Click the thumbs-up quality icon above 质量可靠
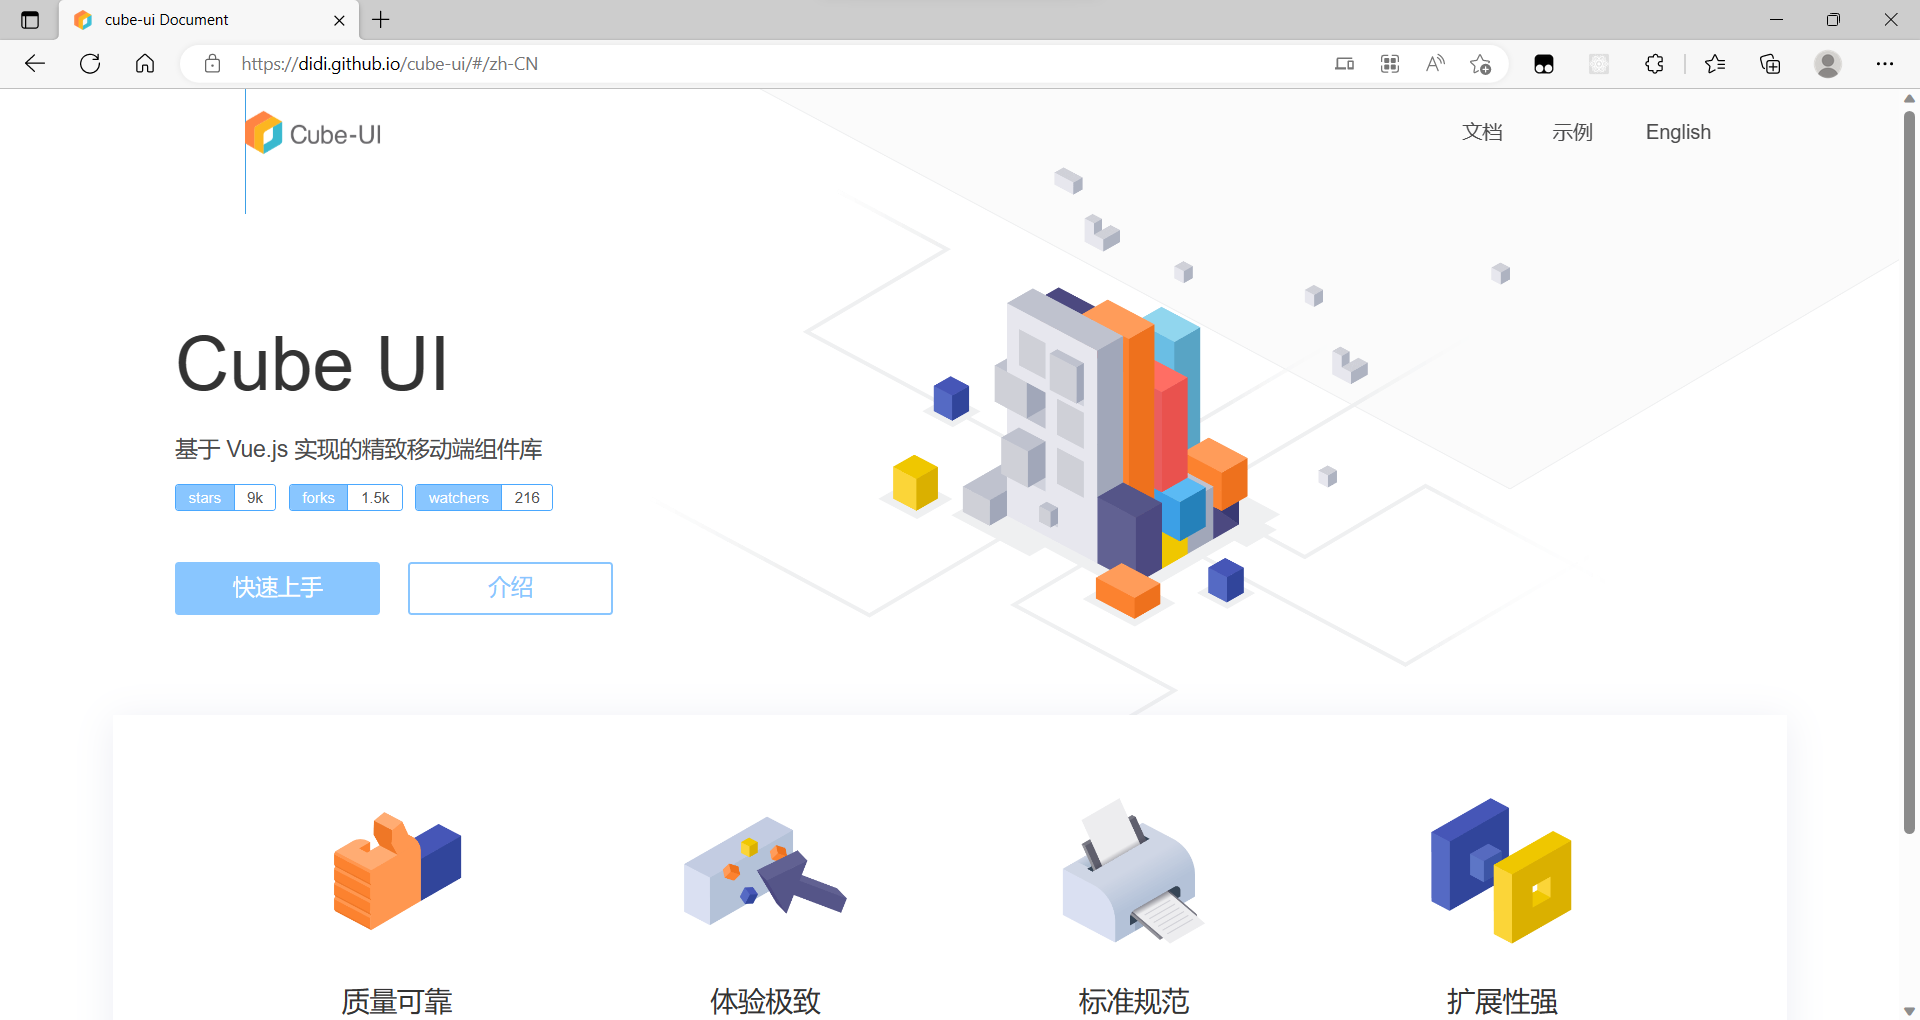 coord(396,870)
